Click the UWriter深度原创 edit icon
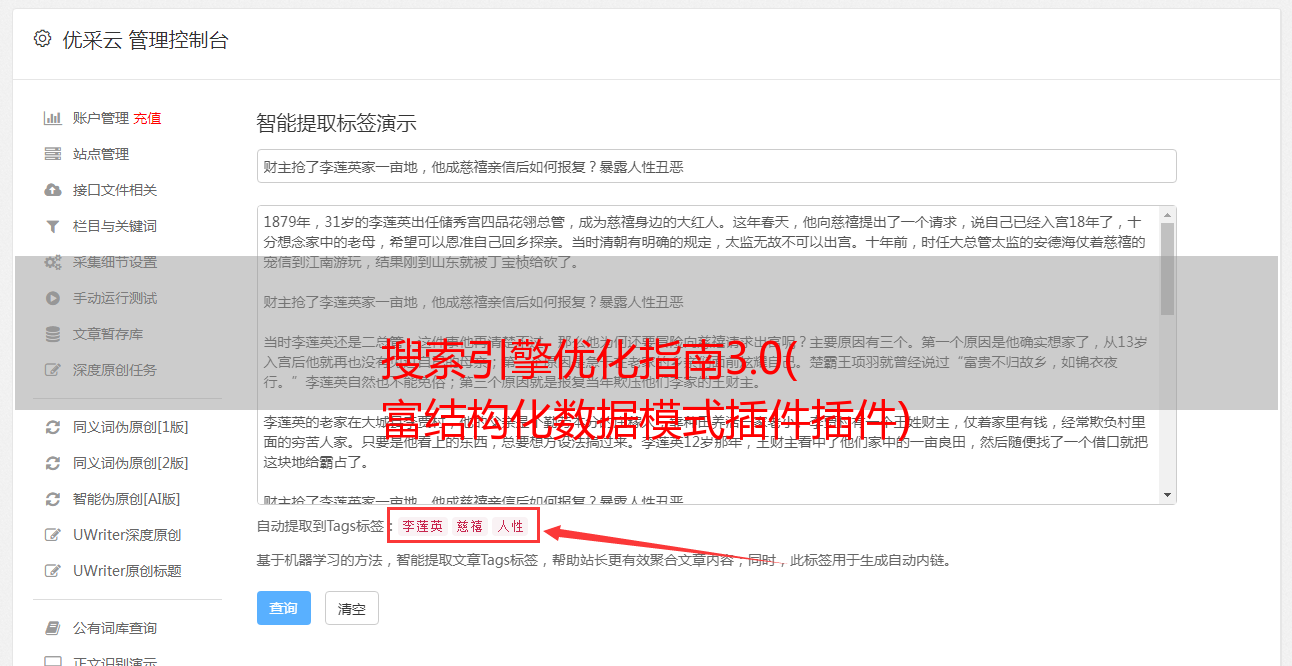Viewport: 1292px width, 666px height. pyautogui.click(x=53, y=535)
